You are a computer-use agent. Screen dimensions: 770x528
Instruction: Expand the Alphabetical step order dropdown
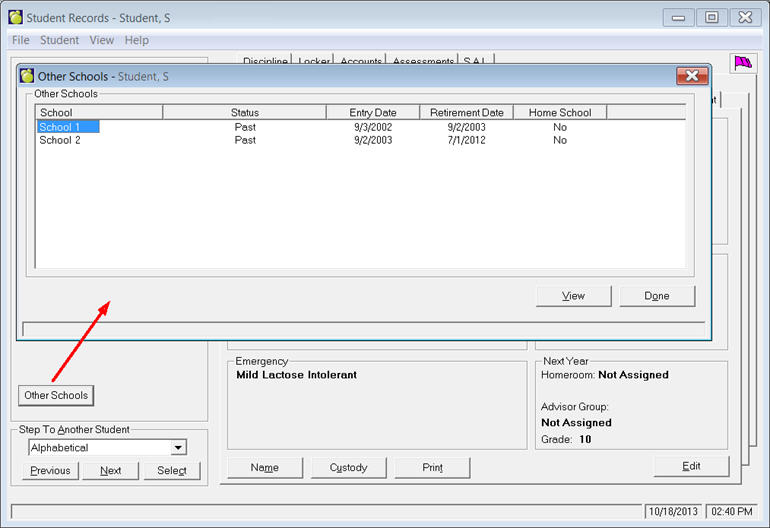[x=178, y=448]
